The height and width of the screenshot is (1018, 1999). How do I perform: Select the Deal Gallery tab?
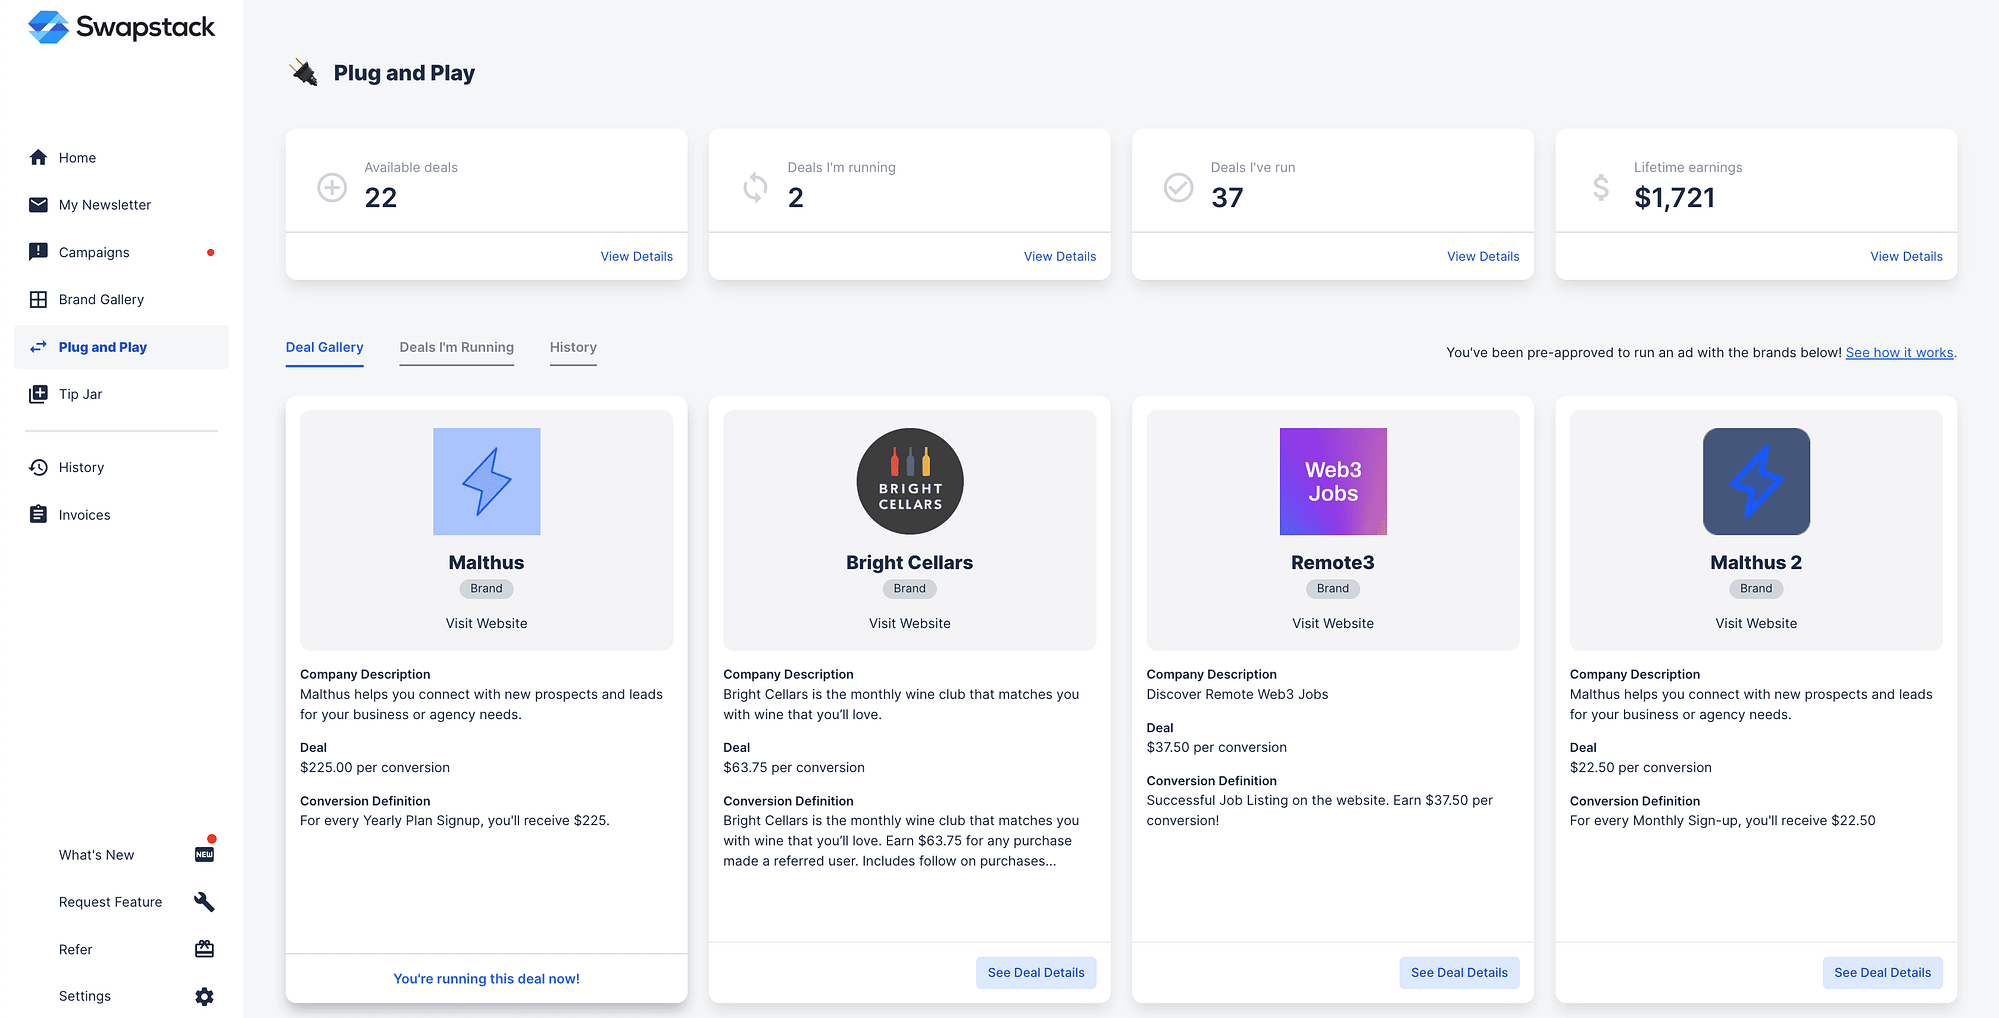[x=324, y=347]
